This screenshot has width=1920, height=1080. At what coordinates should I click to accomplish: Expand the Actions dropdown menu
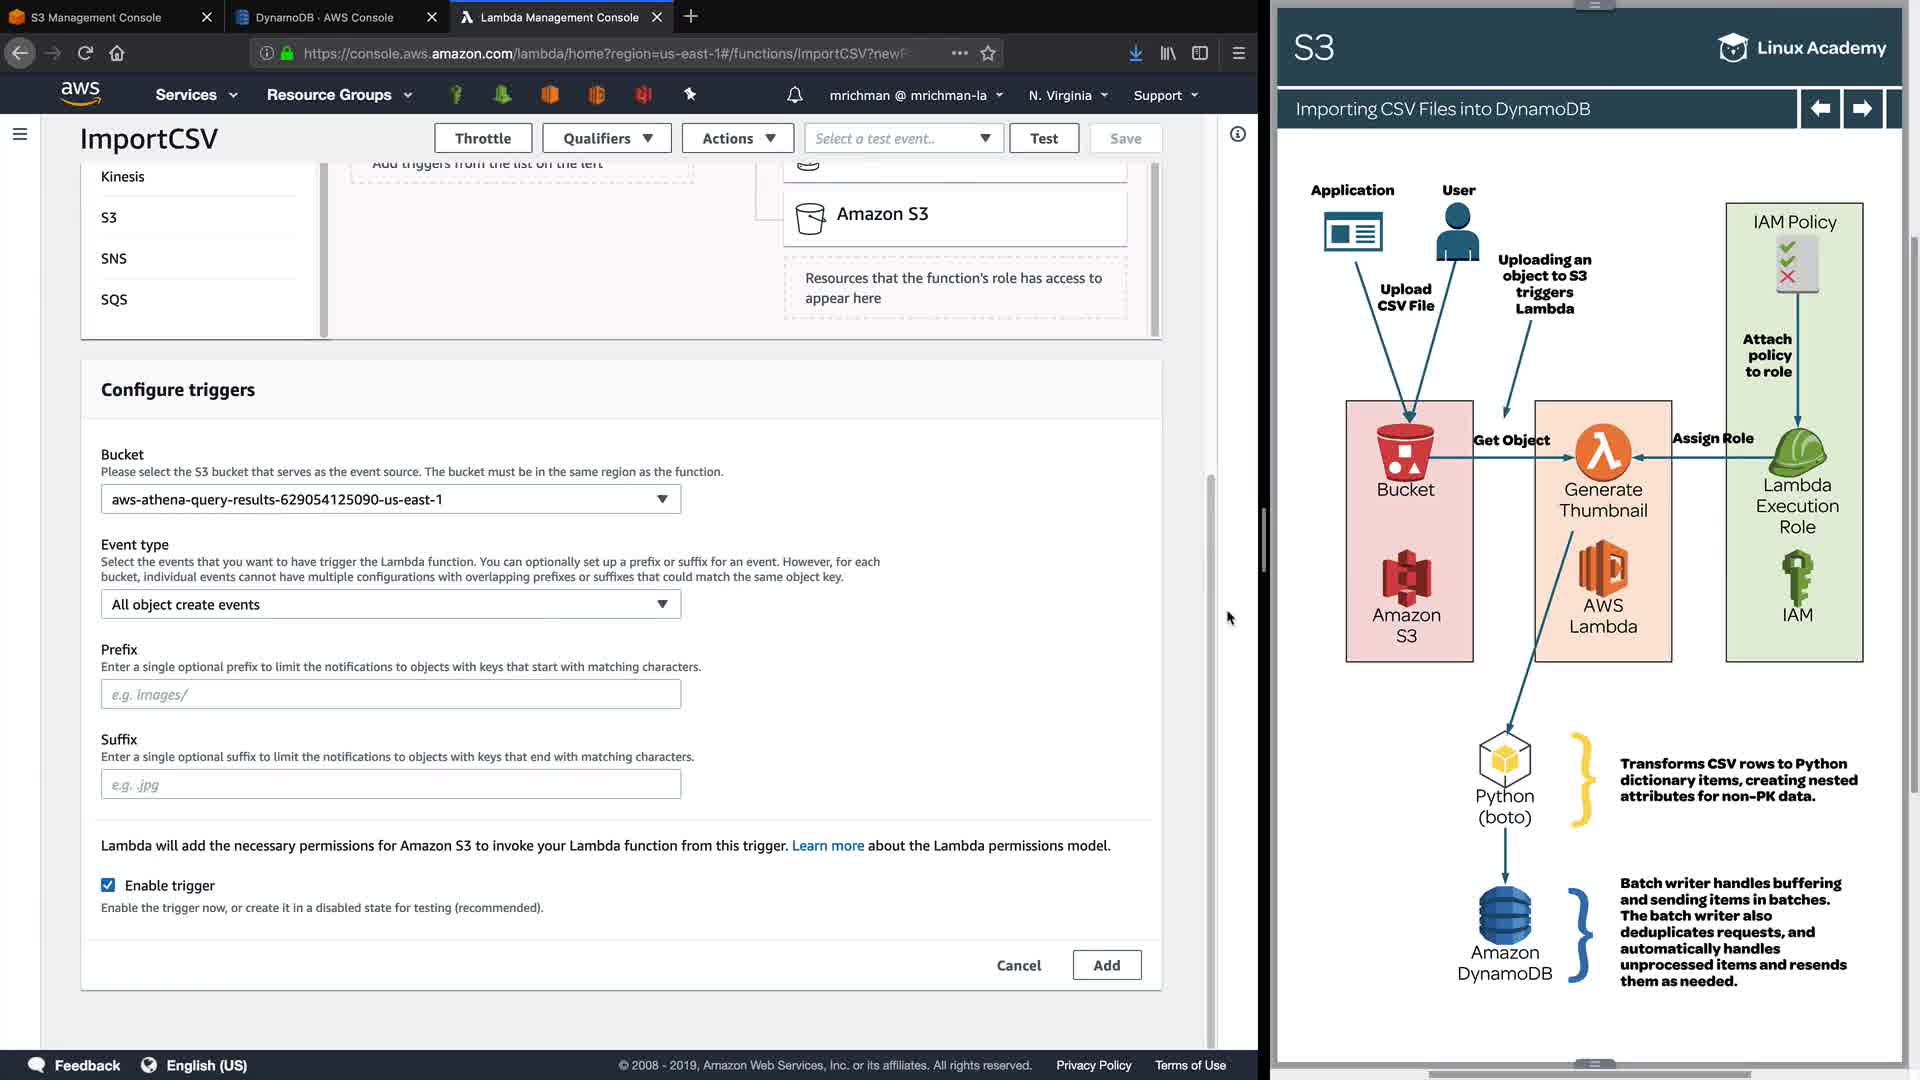coord(737,138)
